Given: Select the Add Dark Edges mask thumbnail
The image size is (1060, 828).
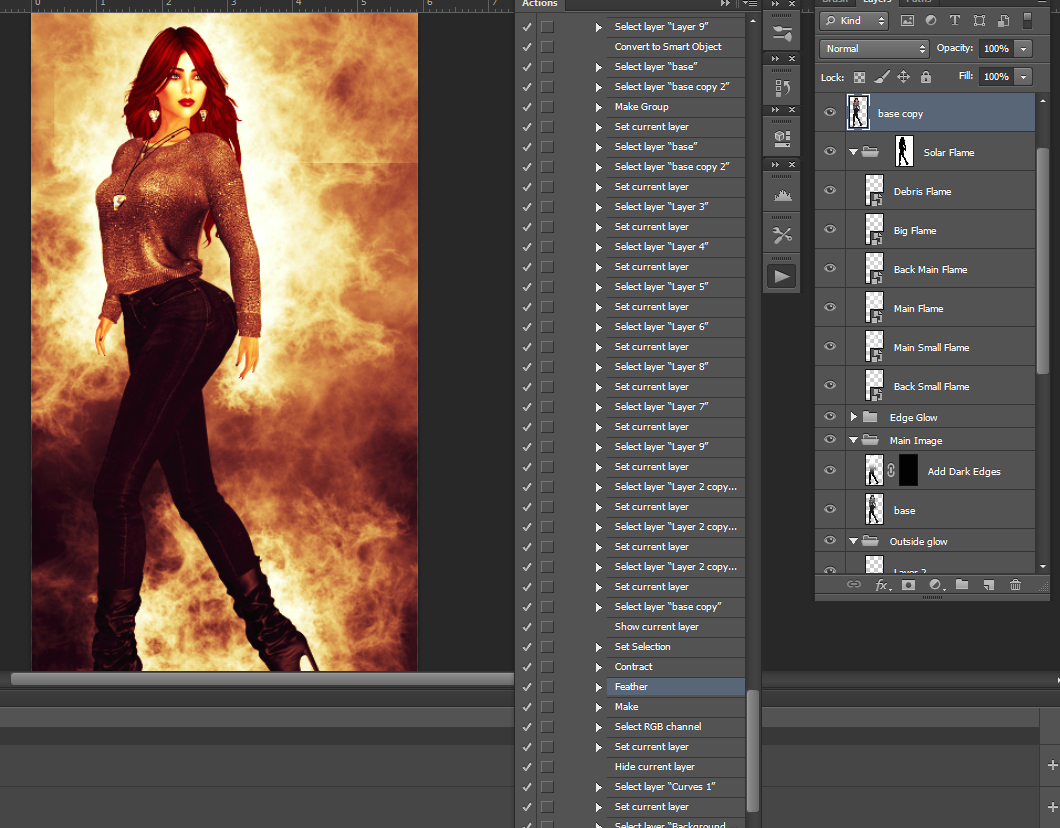Looking at the screenshot, I should 908,471.
